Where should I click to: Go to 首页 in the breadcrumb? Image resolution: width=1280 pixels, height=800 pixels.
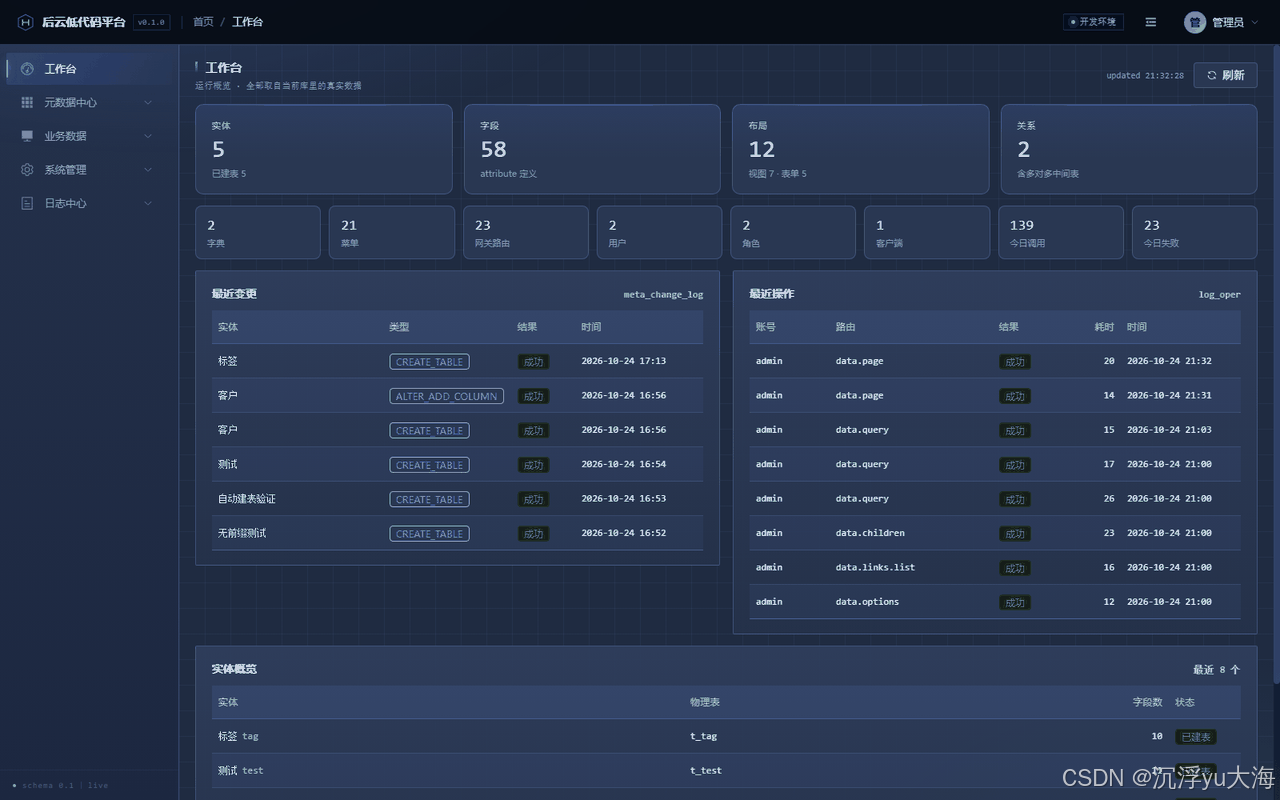(203, 22)
